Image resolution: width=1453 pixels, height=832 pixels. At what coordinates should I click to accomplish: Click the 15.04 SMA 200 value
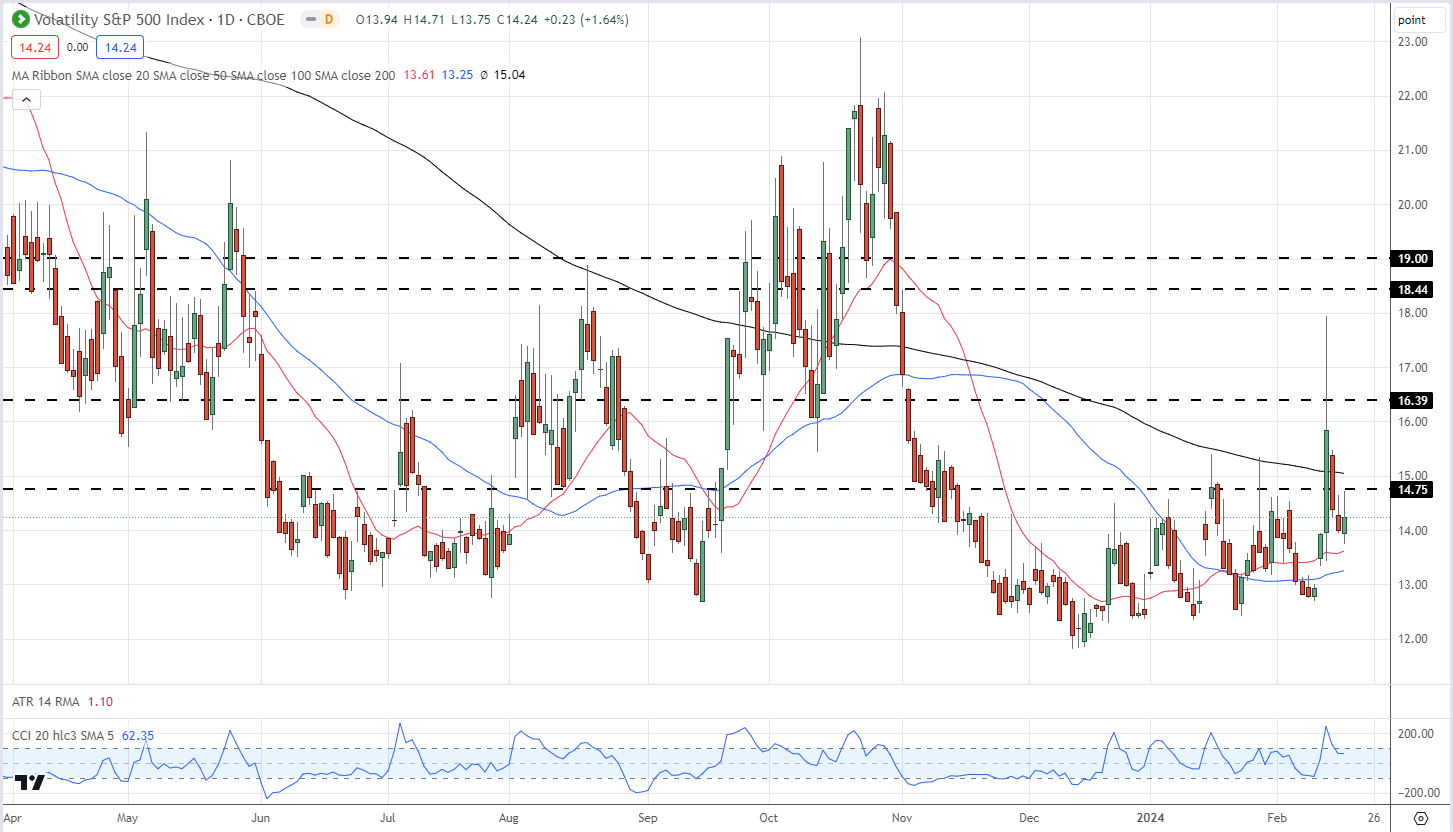[x=509, y=75]
